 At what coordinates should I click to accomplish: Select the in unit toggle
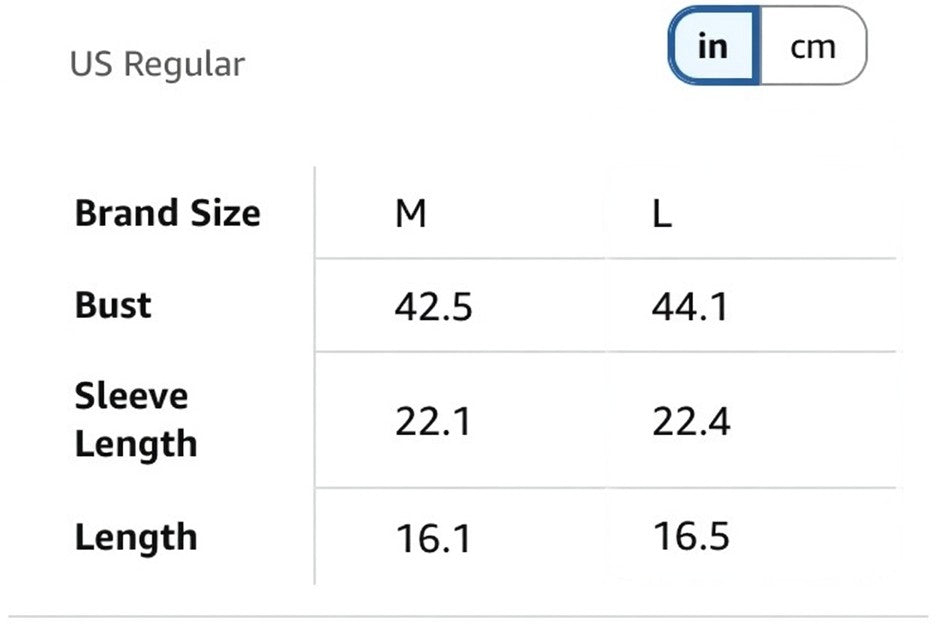click(713, 46)
